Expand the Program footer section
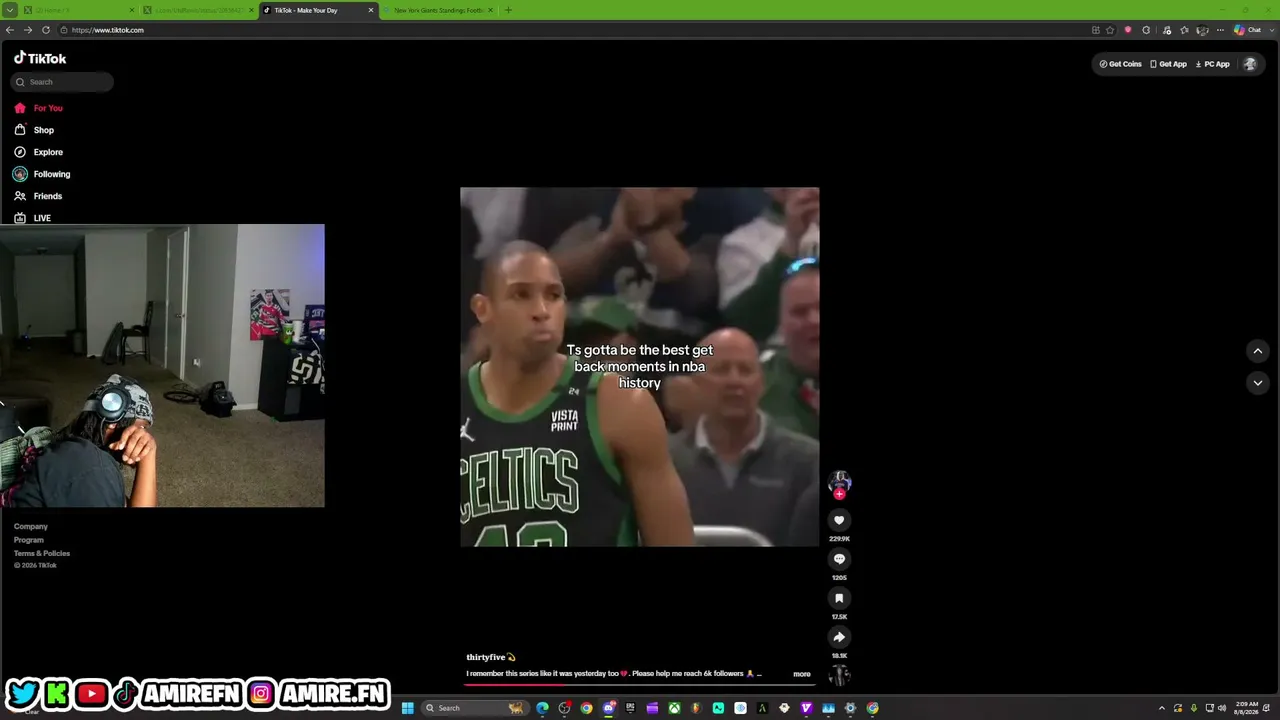The image size is (1280, 720). point(29,540)
